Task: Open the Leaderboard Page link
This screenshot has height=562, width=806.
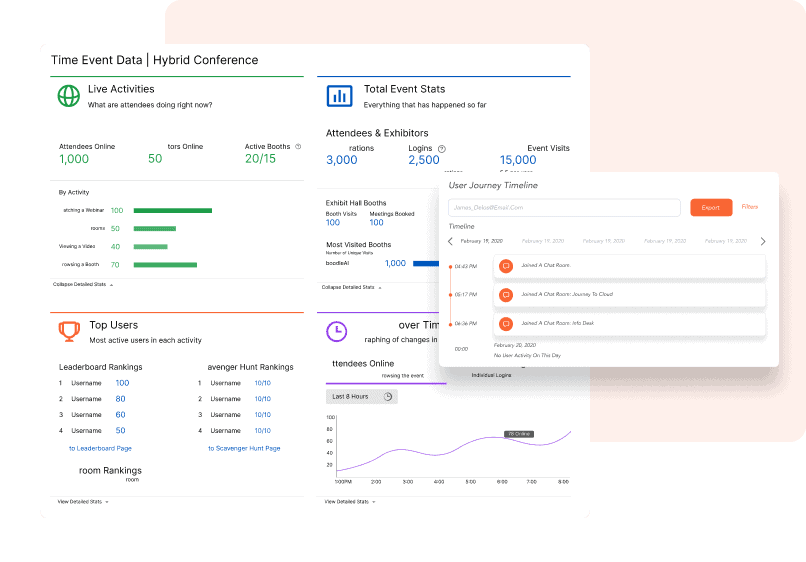Action: [x=100, y=448]
